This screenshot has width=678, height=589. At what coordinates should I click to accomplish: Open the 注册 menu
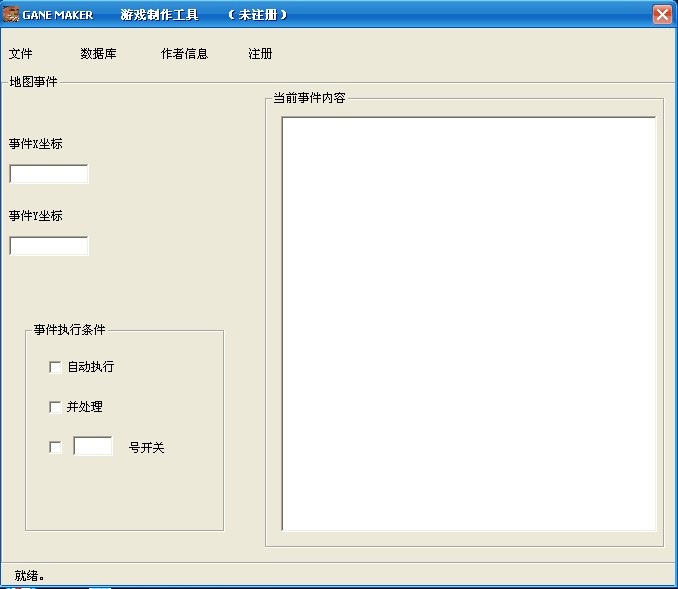[x=260, y=54]
